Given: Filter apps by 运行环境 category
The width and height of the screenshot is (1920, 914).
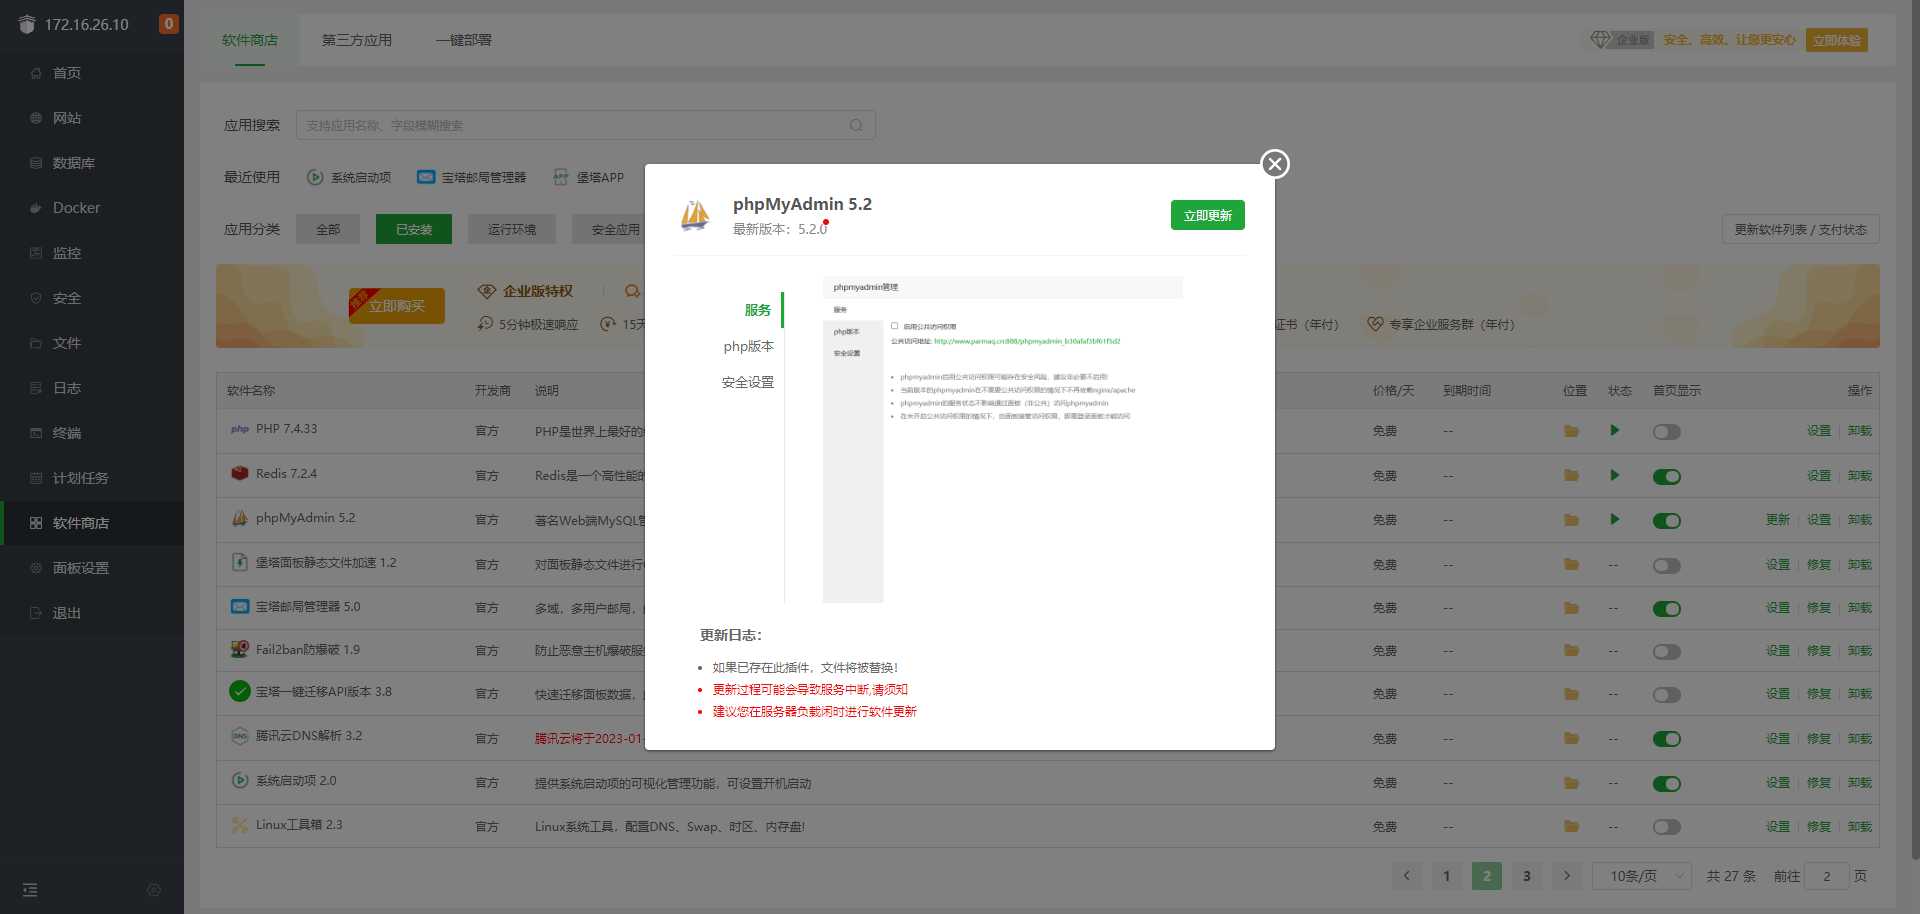Looking at the screenshot, I should coord(512,229).
